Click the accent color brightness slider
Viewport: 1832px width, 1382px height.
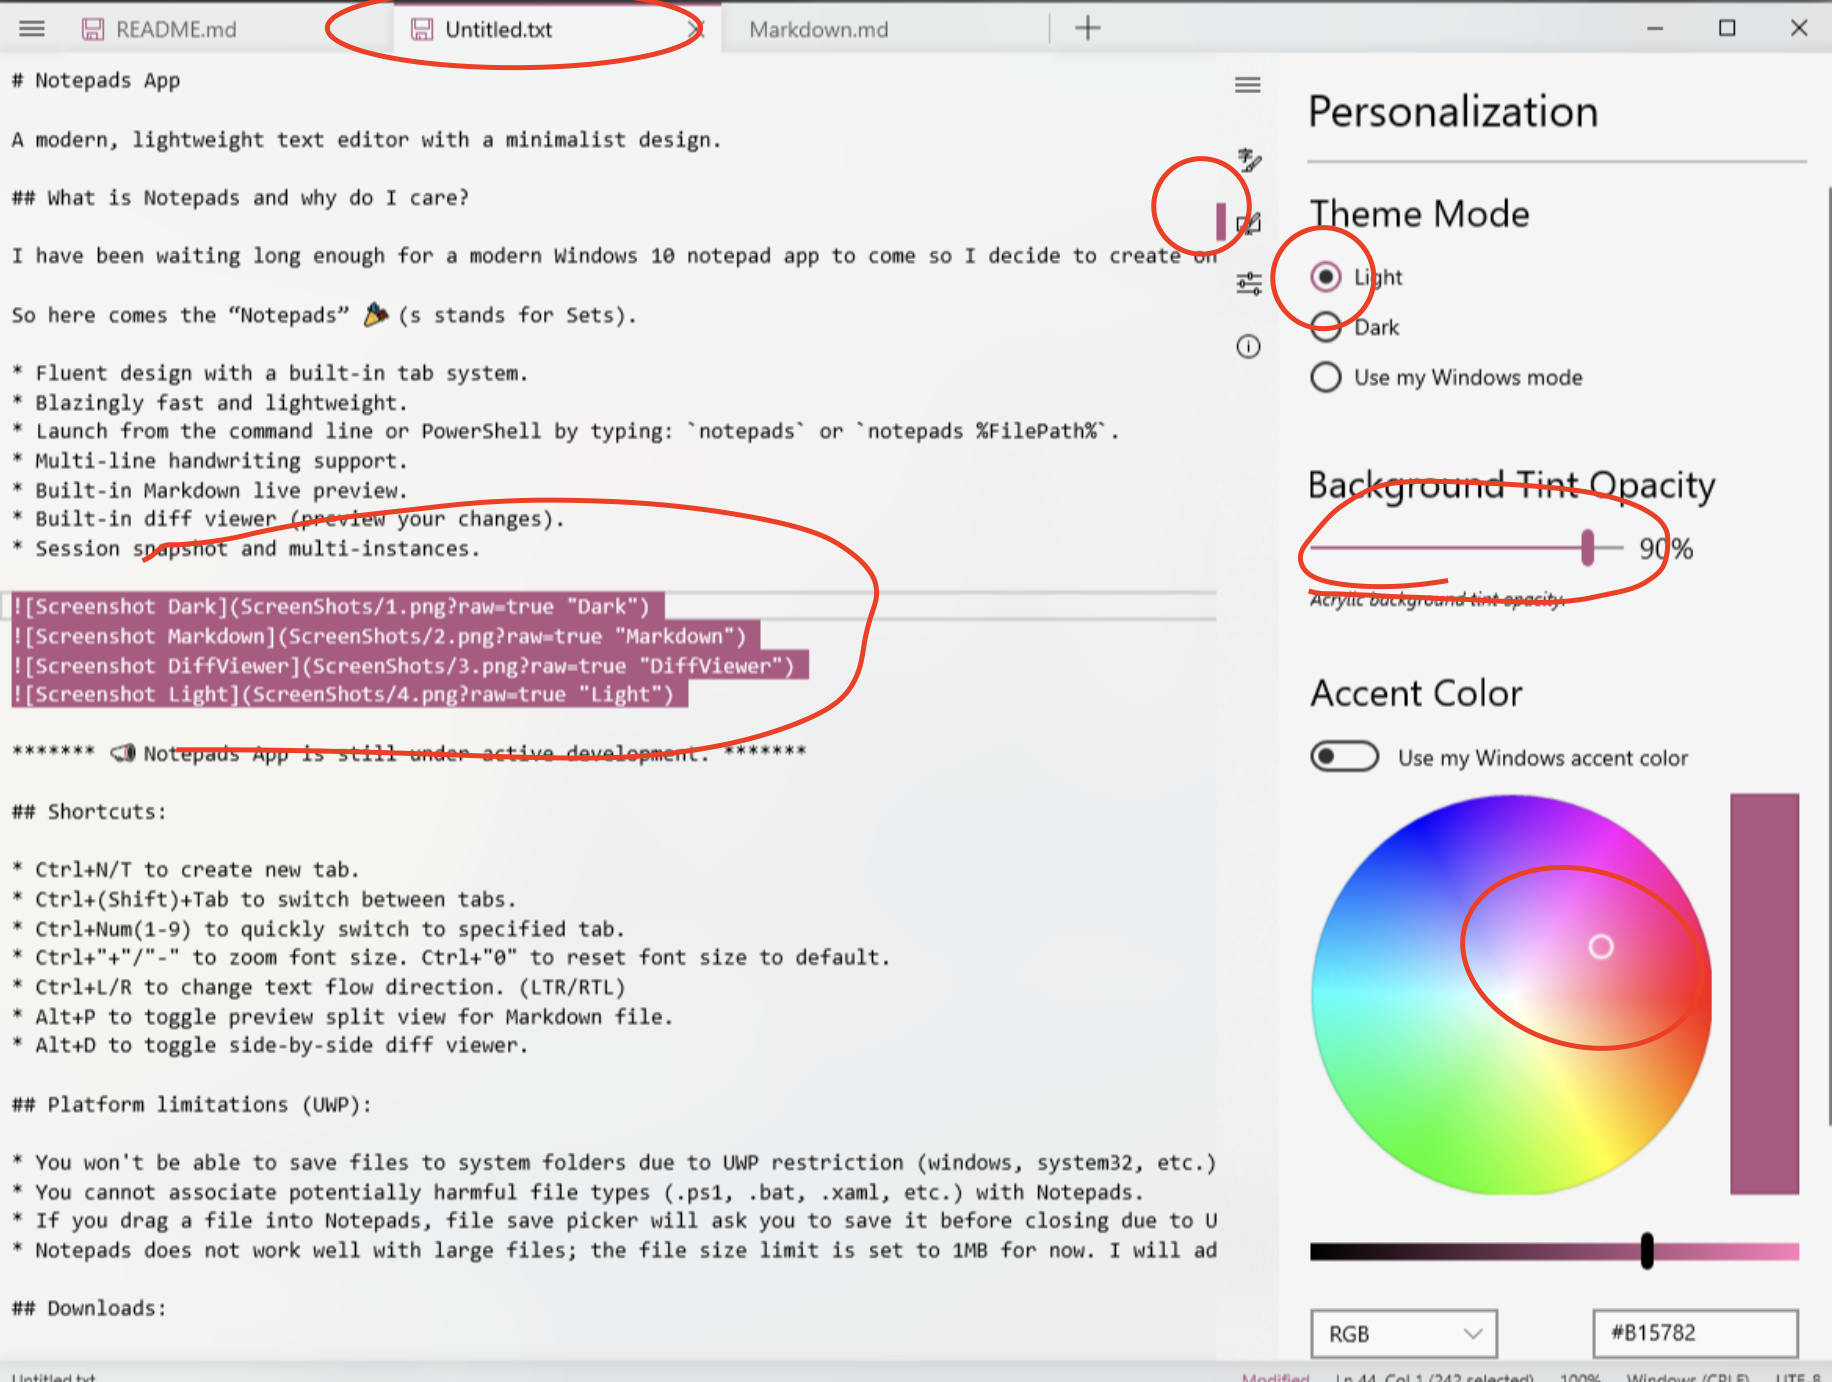[x=1554, y=1251]
